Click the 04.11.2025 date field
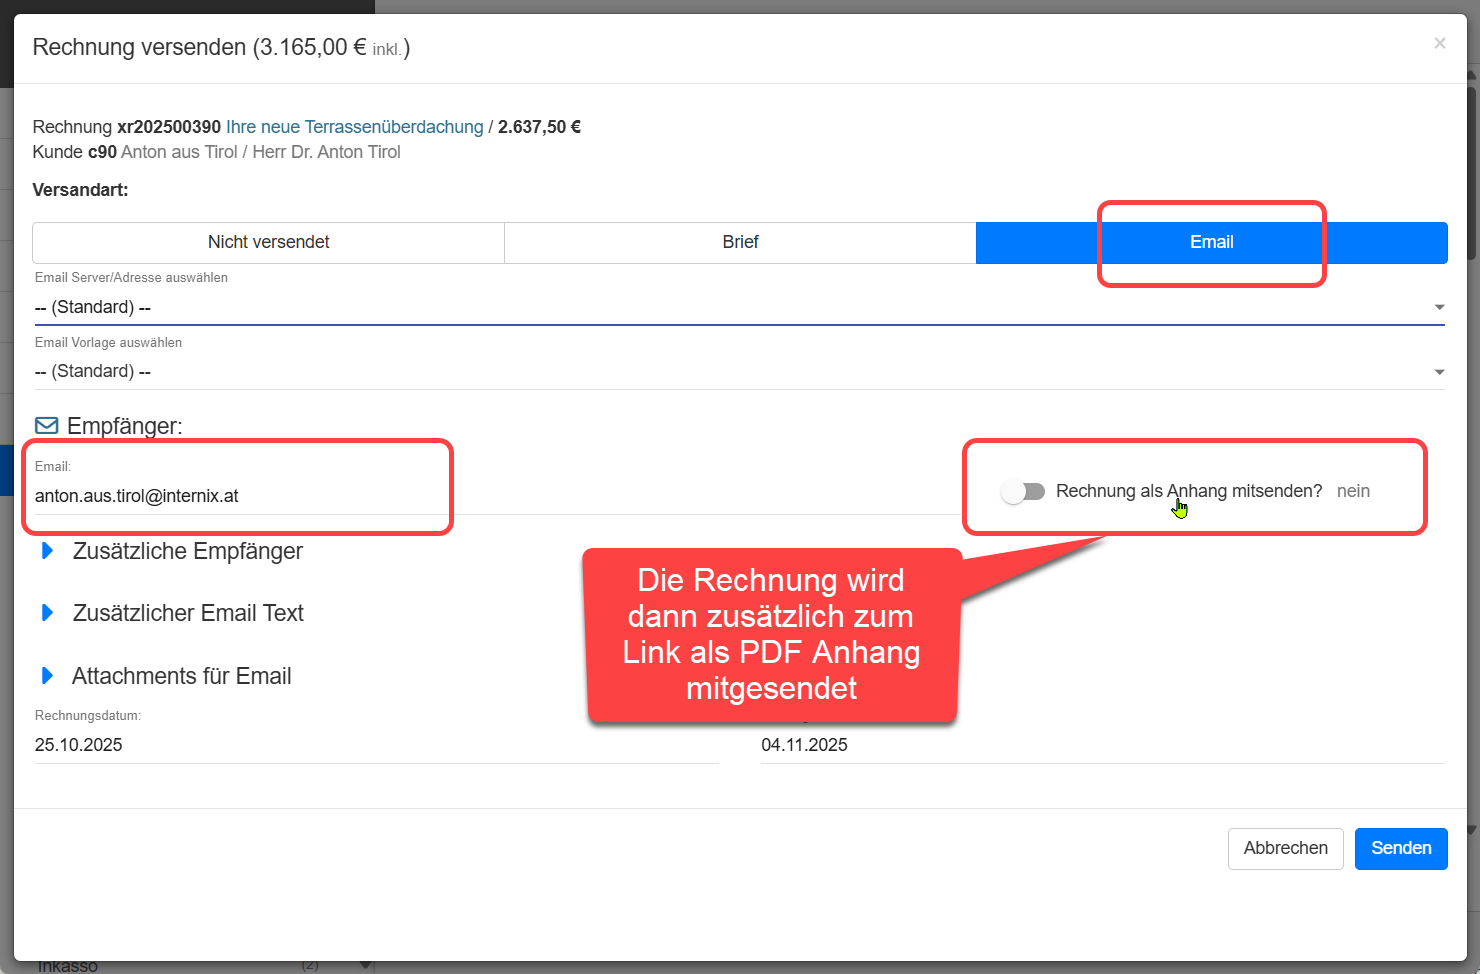 [x=1100, y=745]
